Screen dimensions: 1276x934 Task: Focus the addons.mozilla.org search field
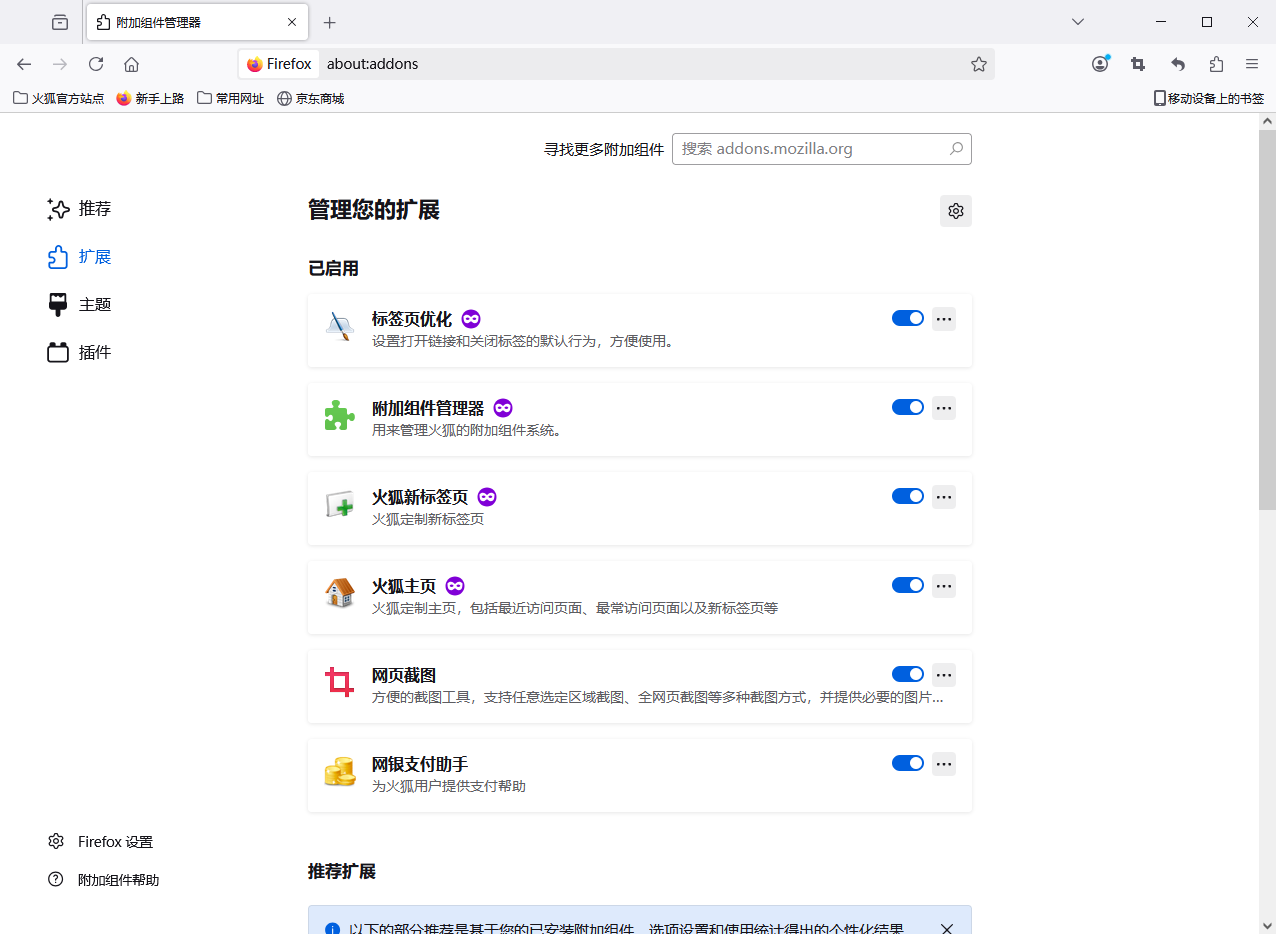click(822, 149)
